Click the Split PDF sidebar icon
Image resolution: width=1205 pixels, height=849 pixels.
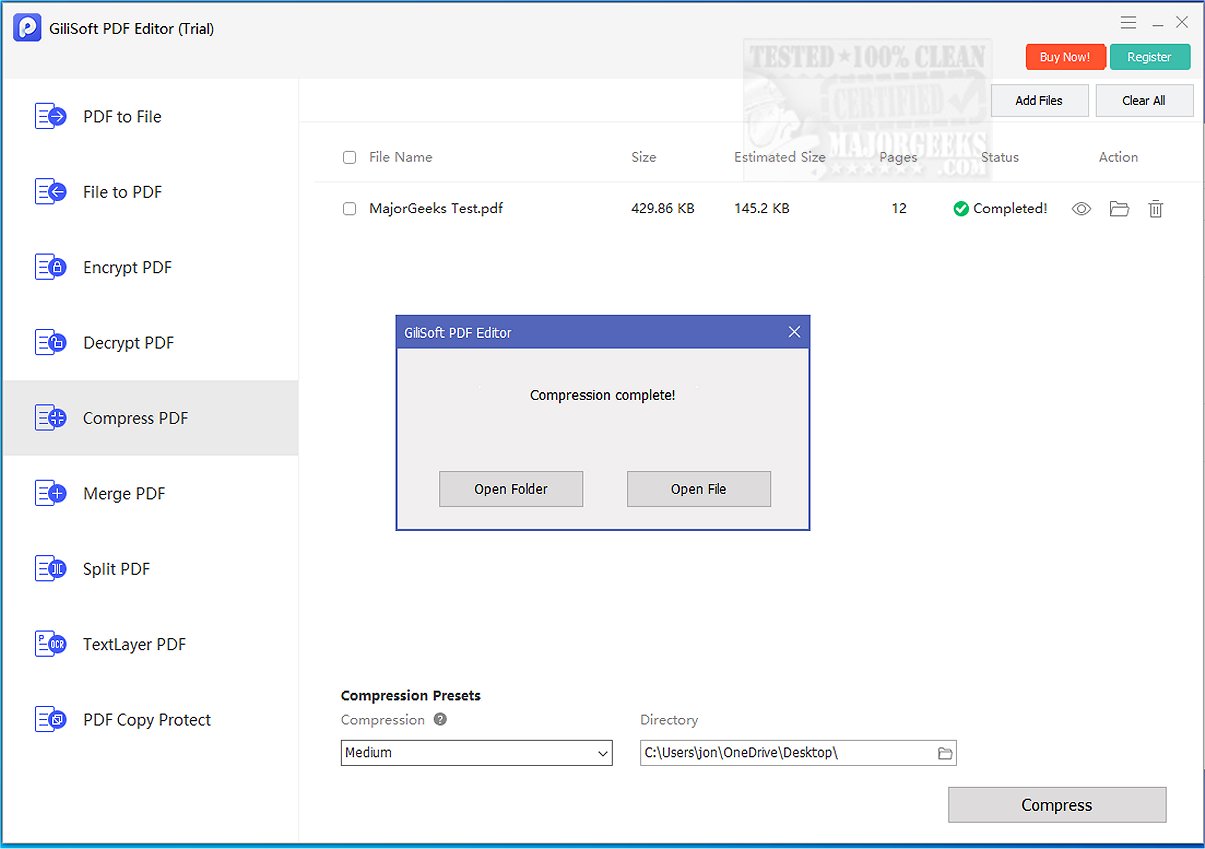pyautogui.click(x=50, y=569)
